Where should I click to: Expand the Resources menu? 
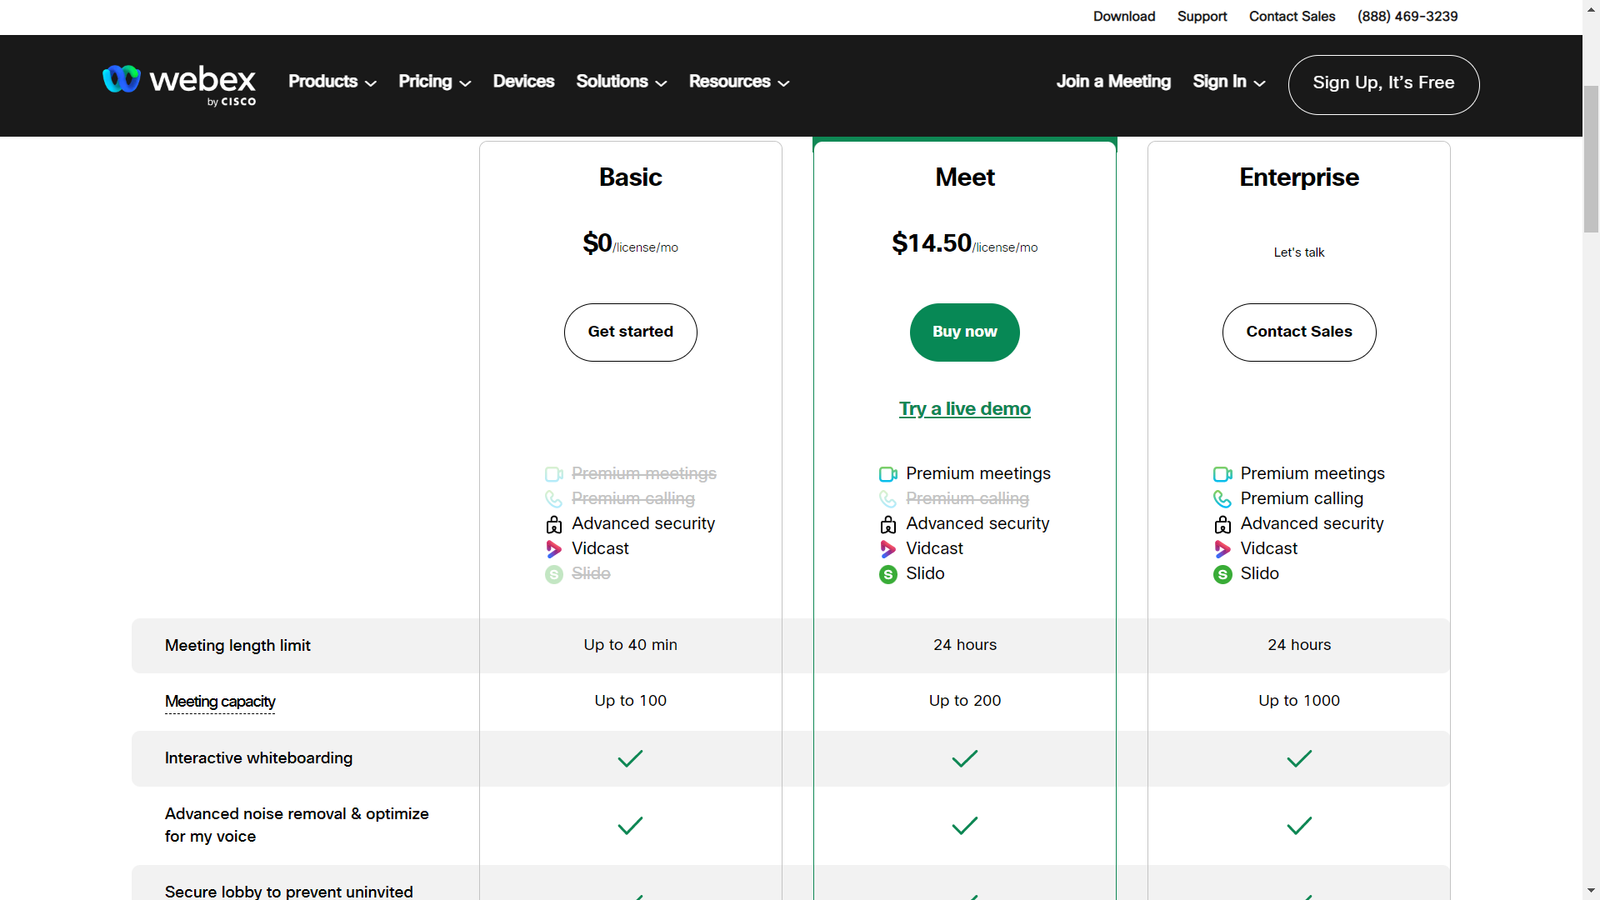click(x=739, y=82)
